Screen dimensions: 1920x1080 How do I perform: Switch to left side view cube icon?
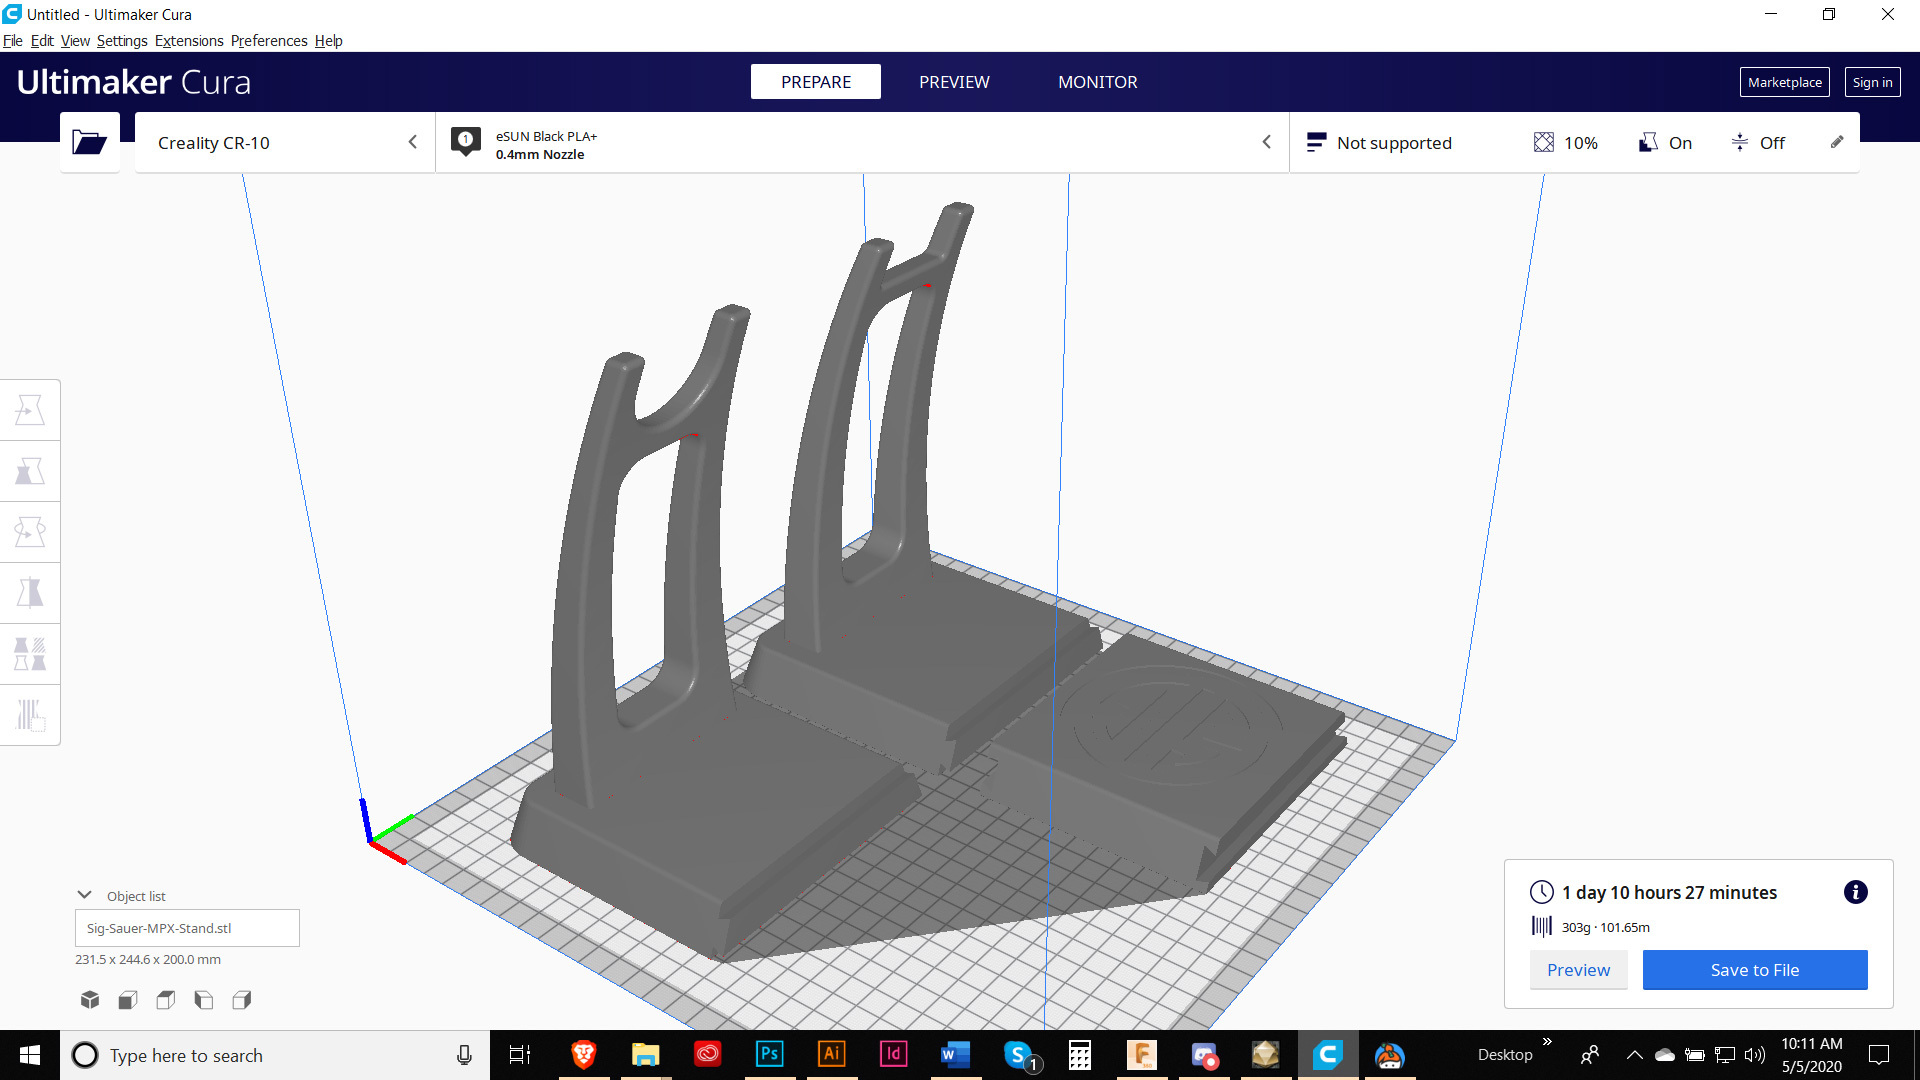(204, 1000)
